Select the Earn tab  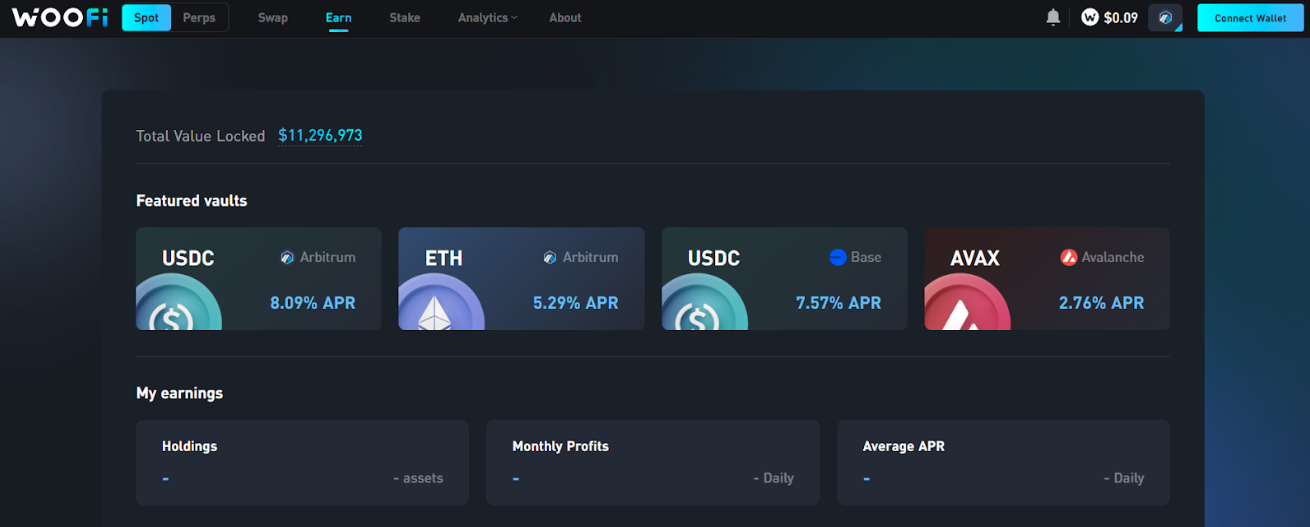click(x=338, y=18)
